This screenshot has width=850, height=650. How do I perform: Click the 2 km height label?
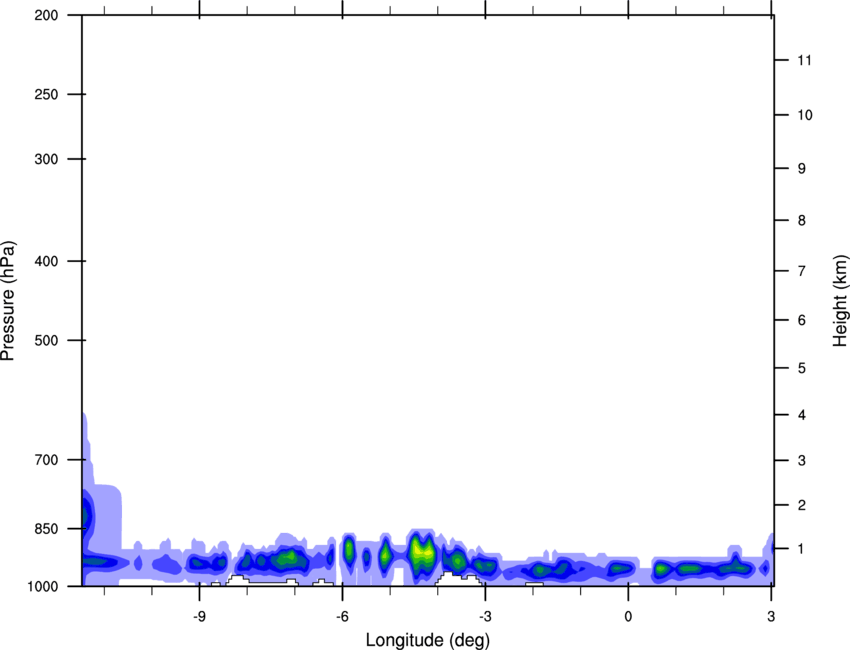click(x=802, y=505)
